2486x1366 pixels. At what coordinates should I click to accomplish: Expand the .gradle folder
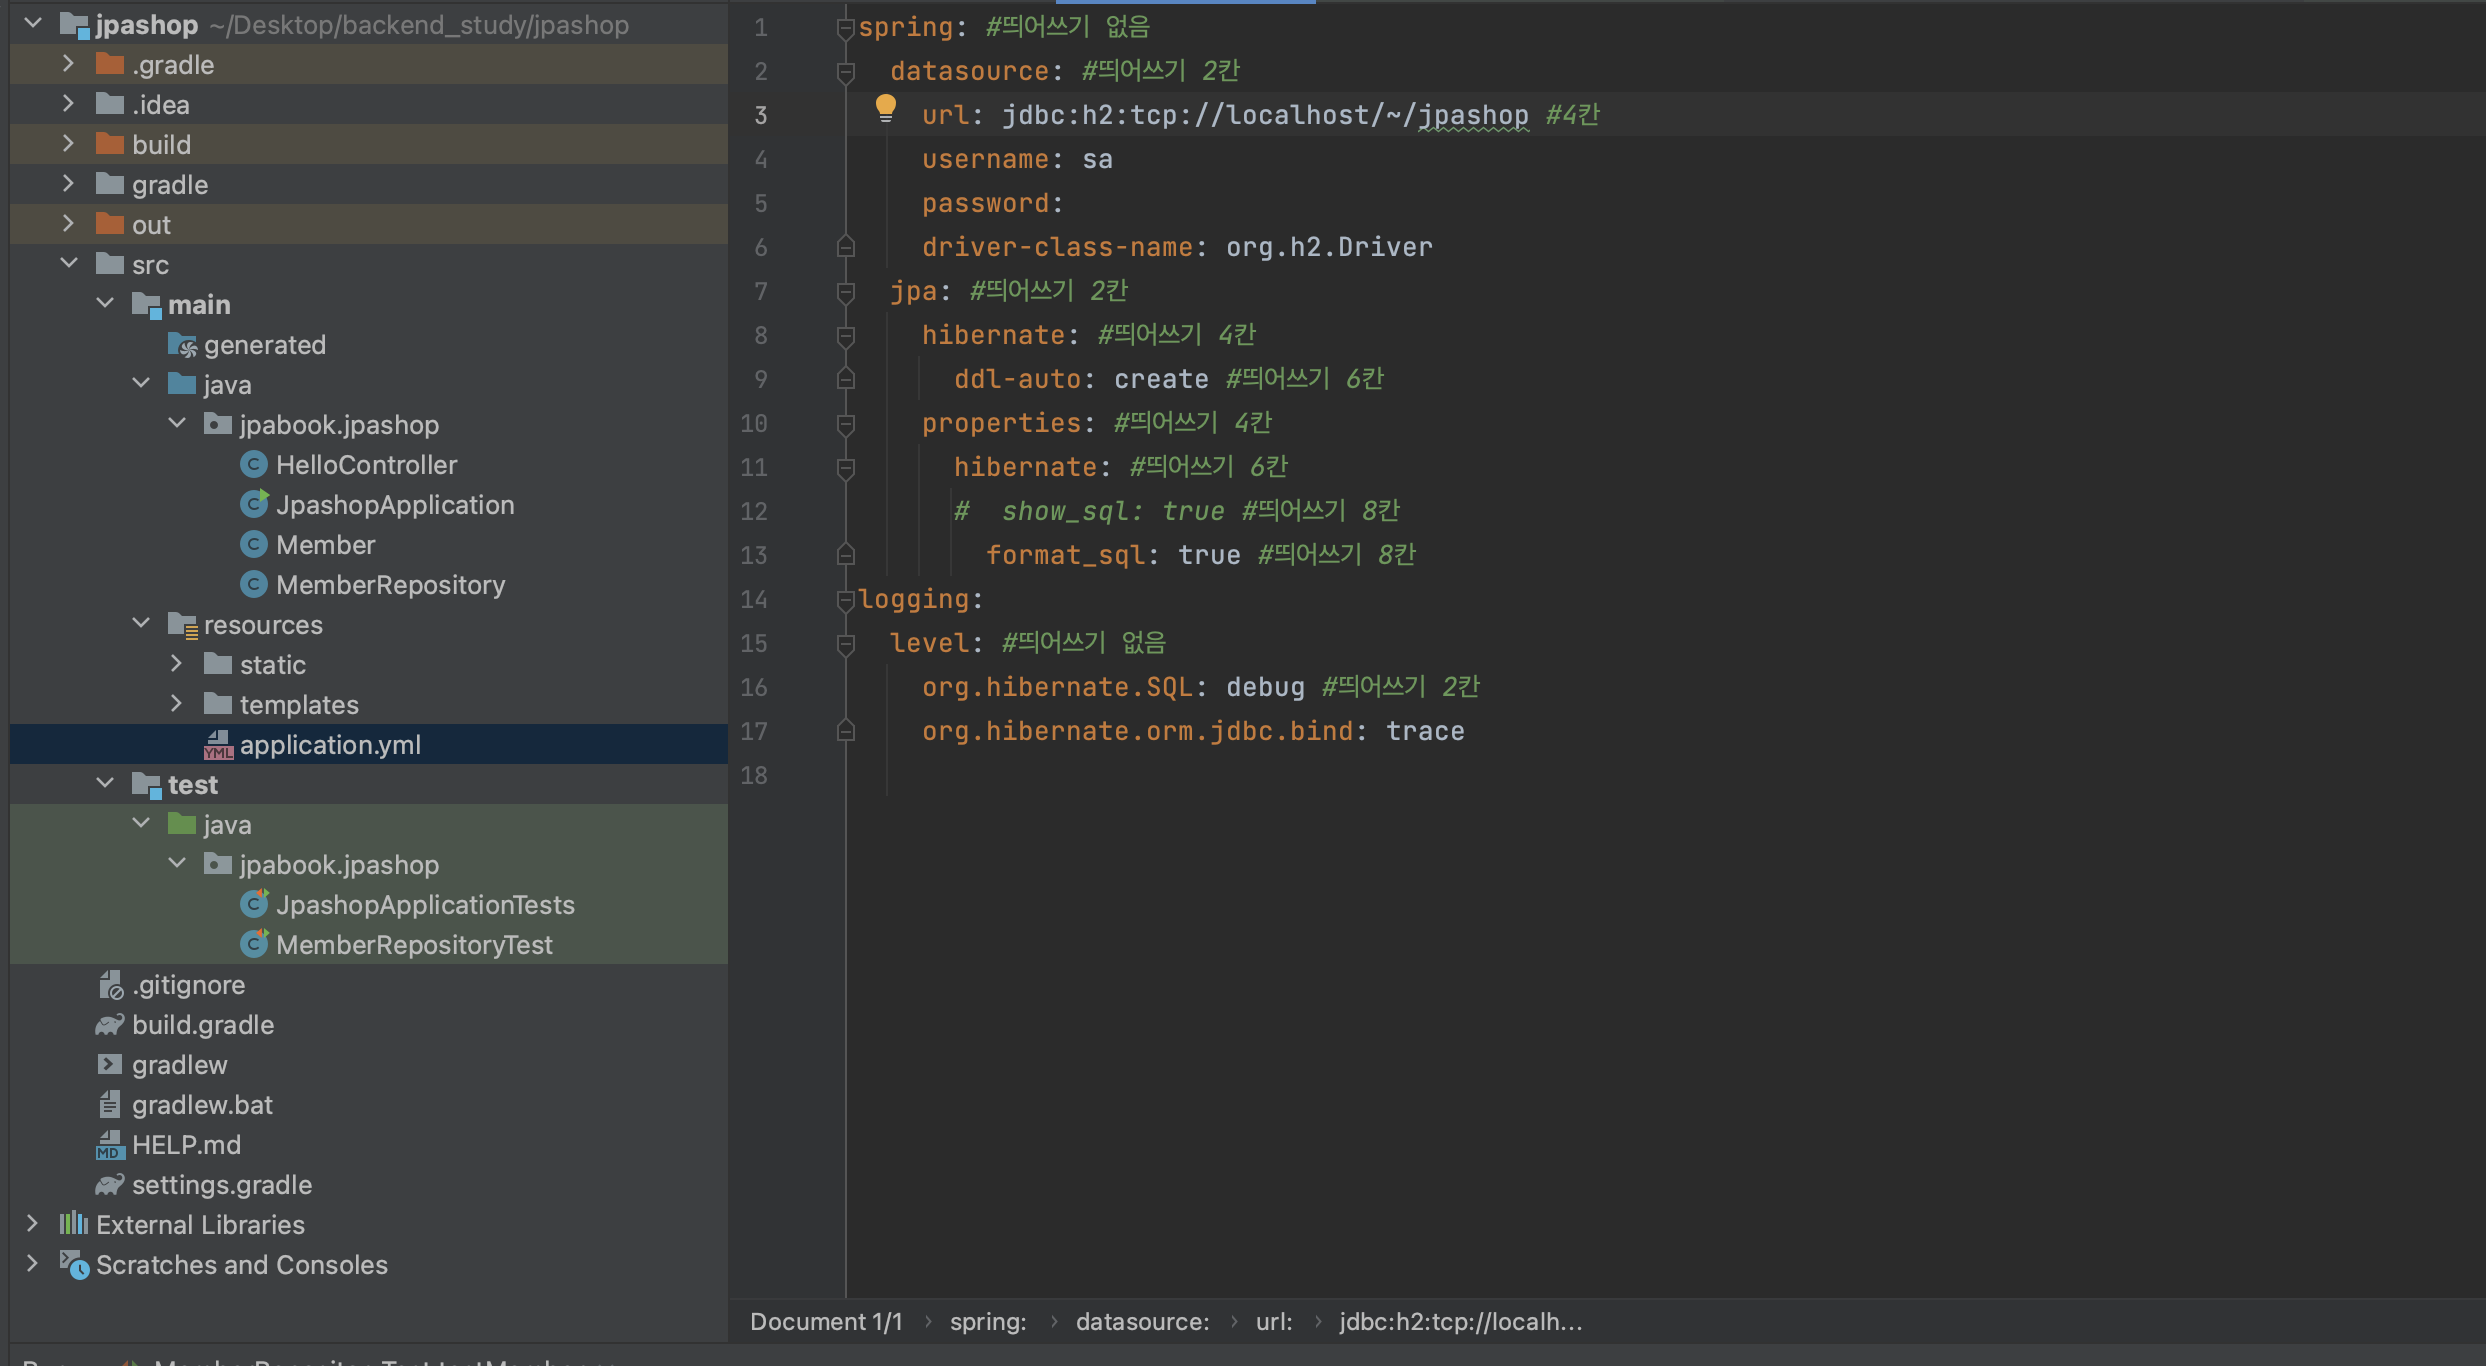[68, 64]
